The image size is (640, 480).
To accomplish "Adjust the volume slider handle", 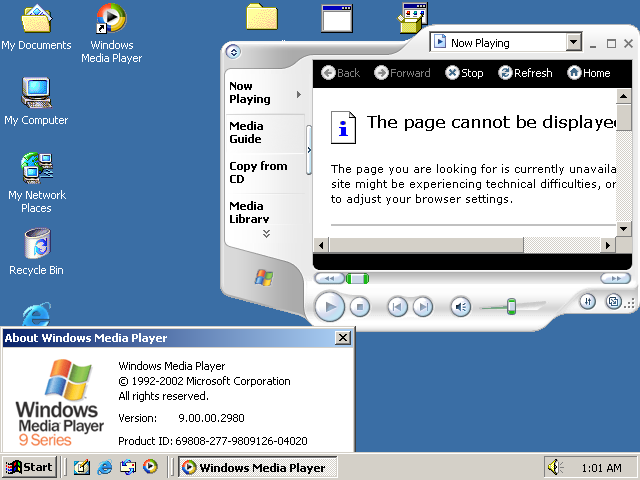I will point(511,306).
